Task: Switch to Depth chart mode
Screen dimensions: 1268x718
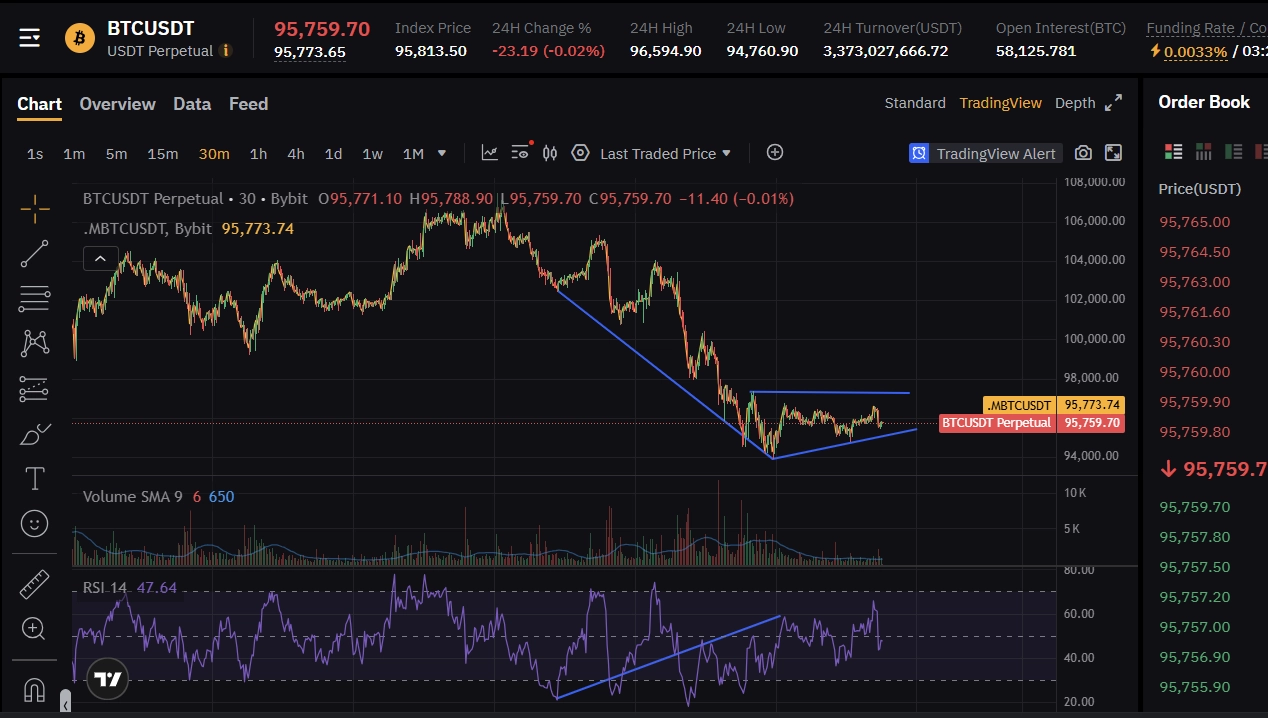Action: [1075, 103]
